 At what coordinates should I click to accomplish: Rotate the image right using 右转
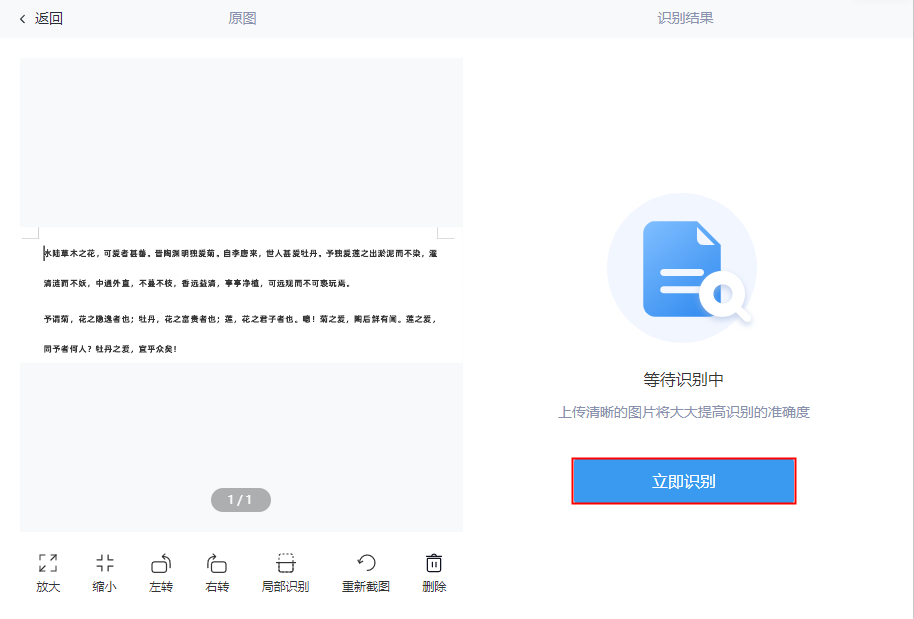point(218,563)
